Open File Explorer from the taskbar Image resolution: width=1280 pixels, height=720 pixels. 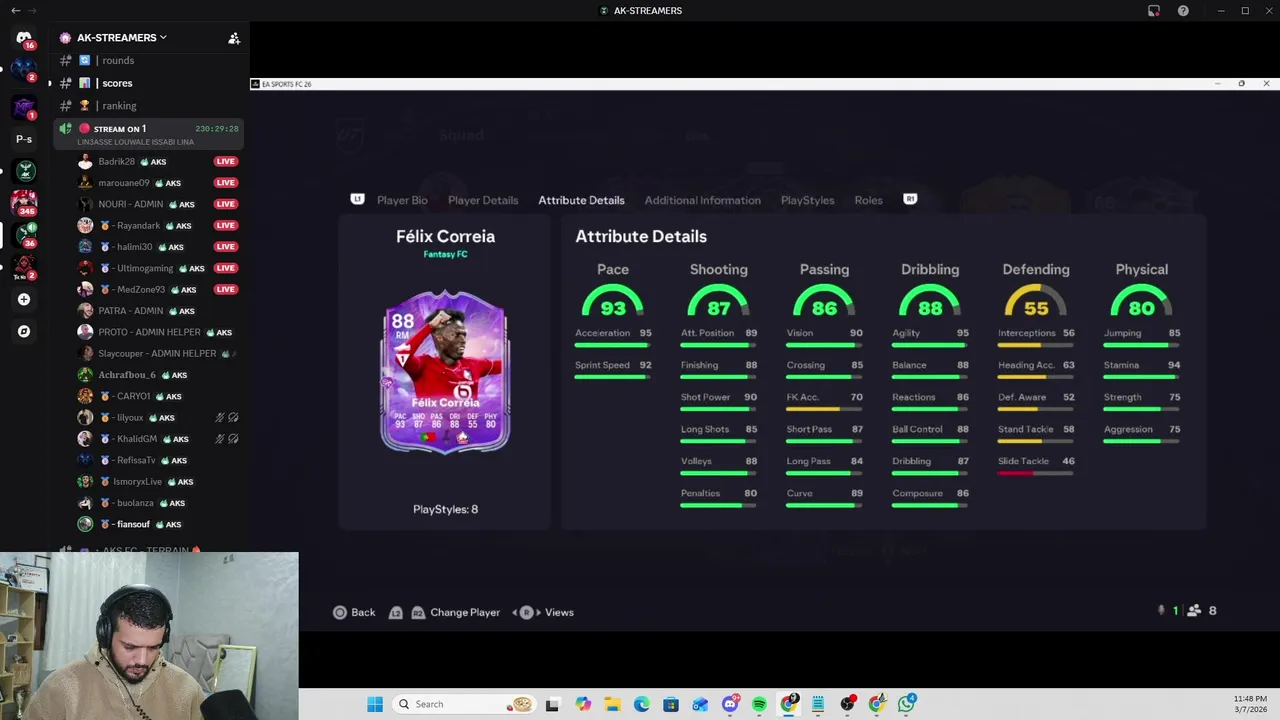pos(612,704)
